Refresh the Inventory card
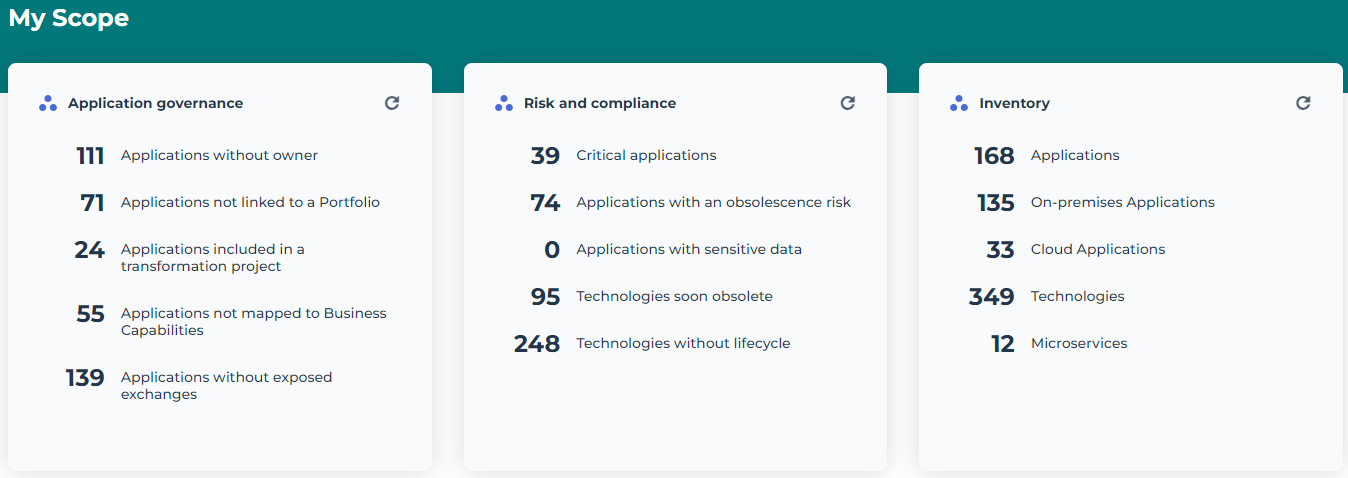Image resolution: width=1348 pixels, height=478 pixels. pyautogui.click(x=1302, y=103)
